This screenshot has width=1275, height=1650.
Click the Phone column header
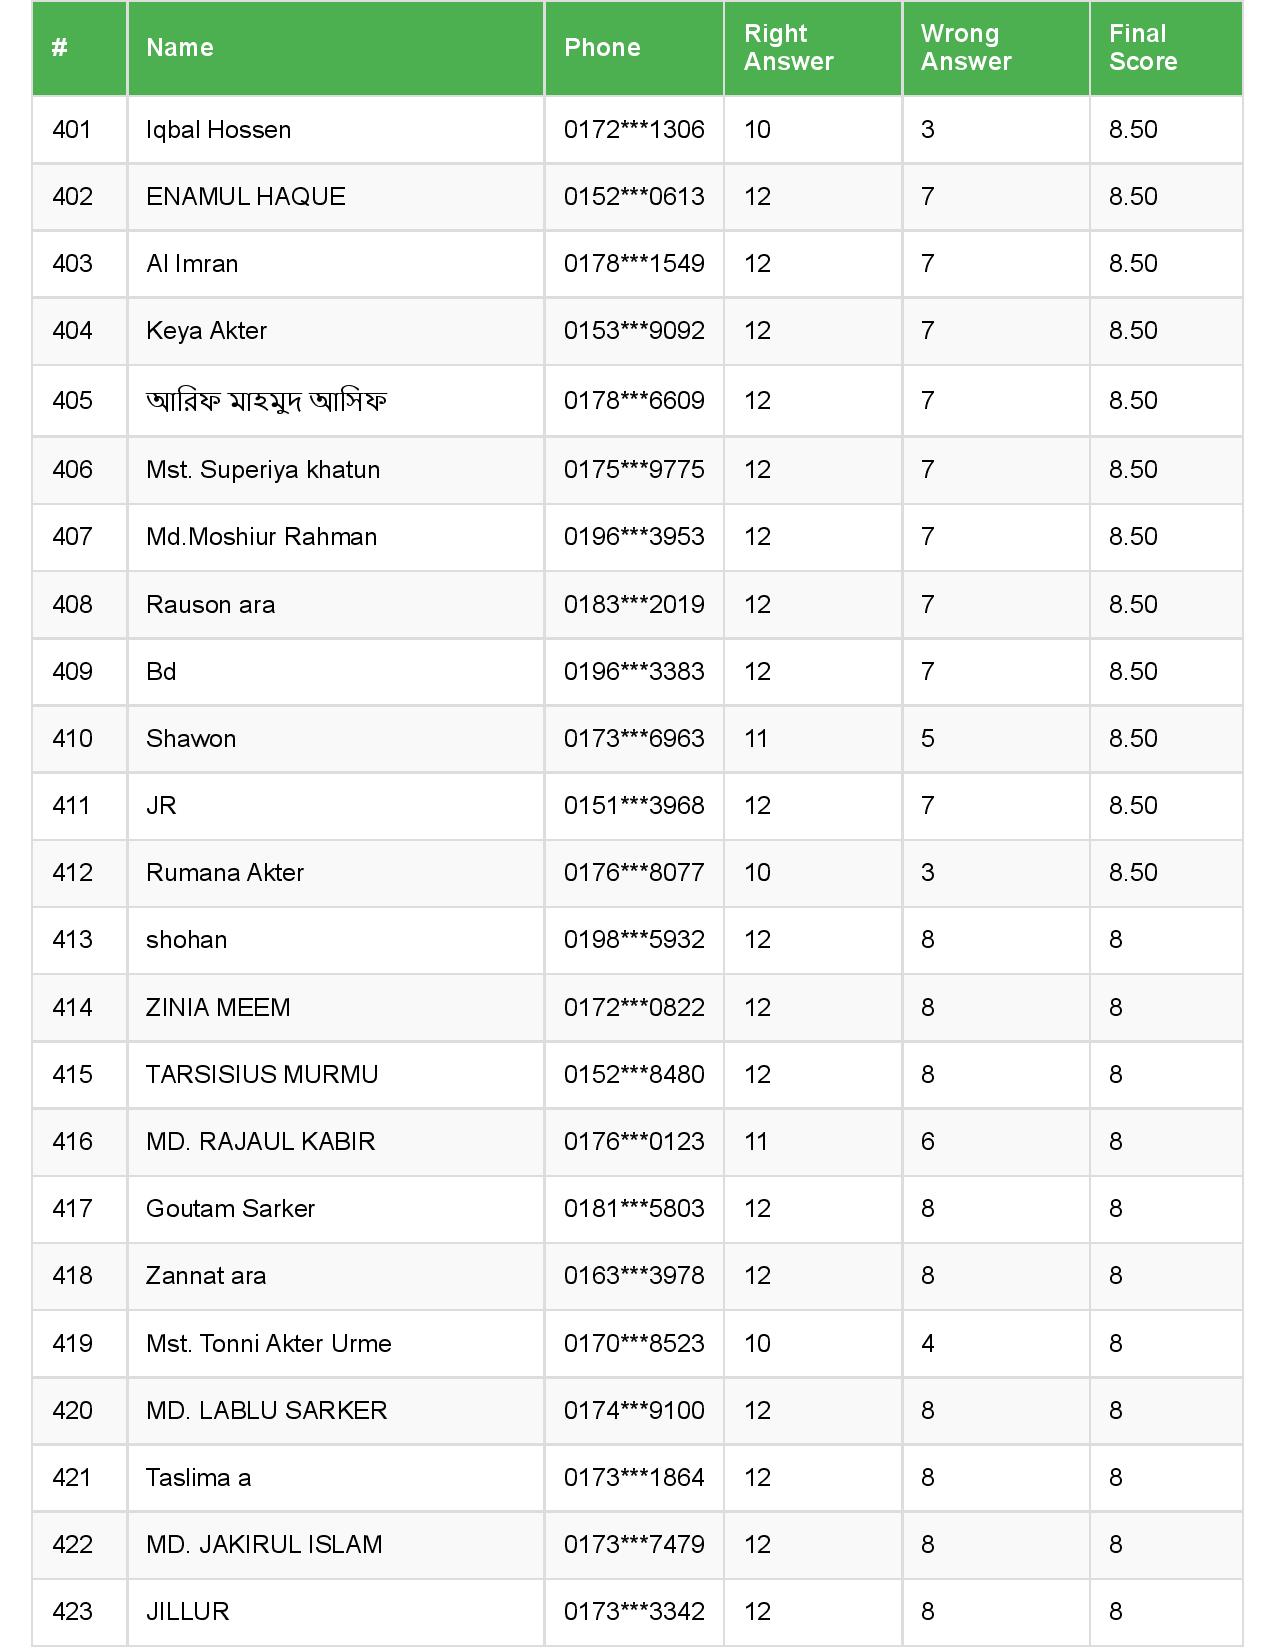tap(602, 48)
